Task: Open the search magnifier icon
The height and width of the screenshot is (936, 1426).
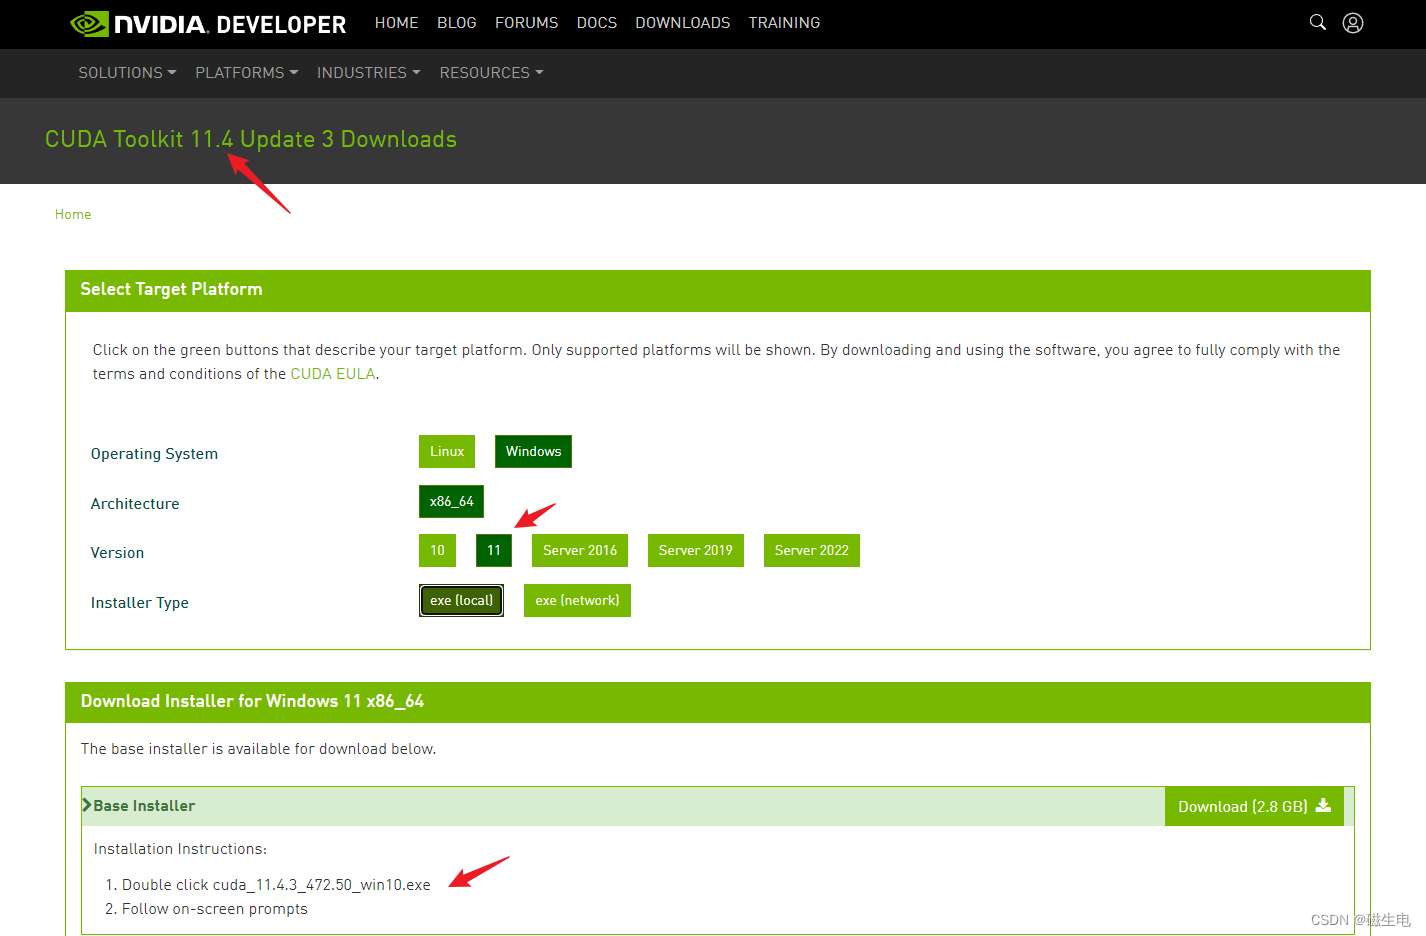Action: tap(1318, 22)
